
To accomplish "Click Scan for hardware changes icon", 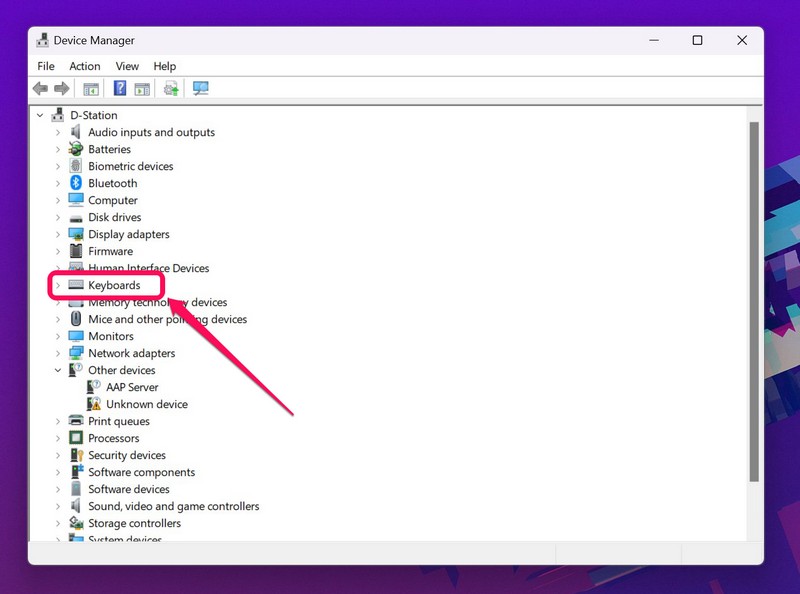I will [200, 89].
